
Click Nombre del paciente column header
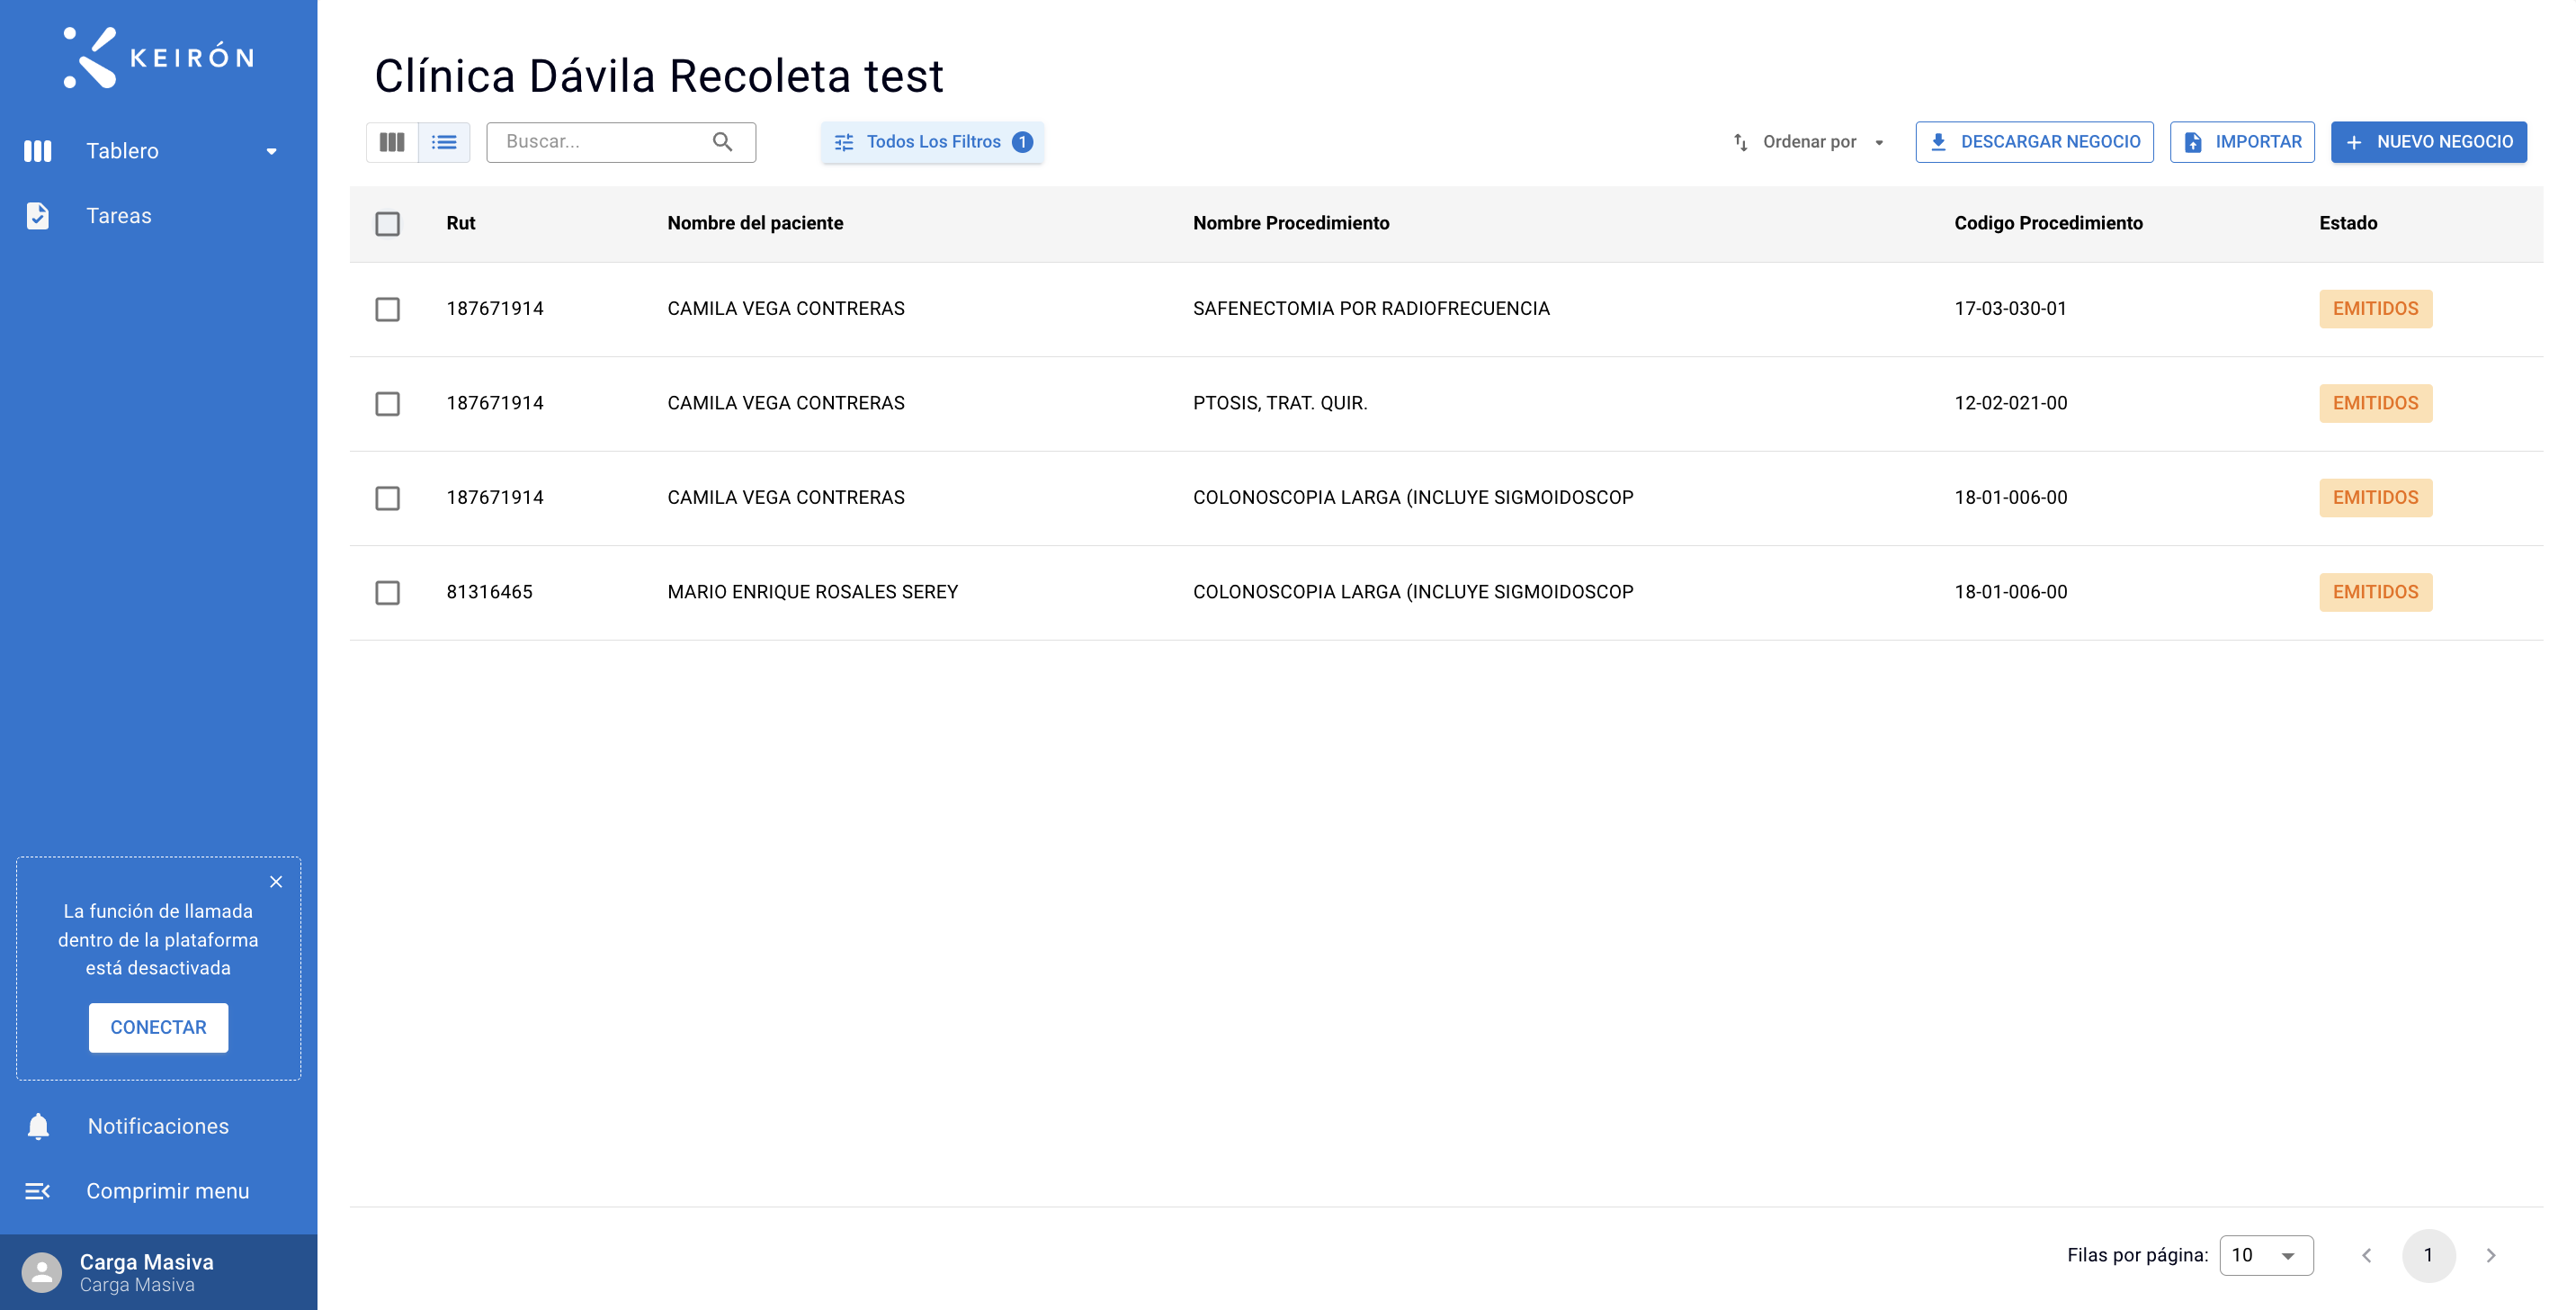click(x=755, y=223)
